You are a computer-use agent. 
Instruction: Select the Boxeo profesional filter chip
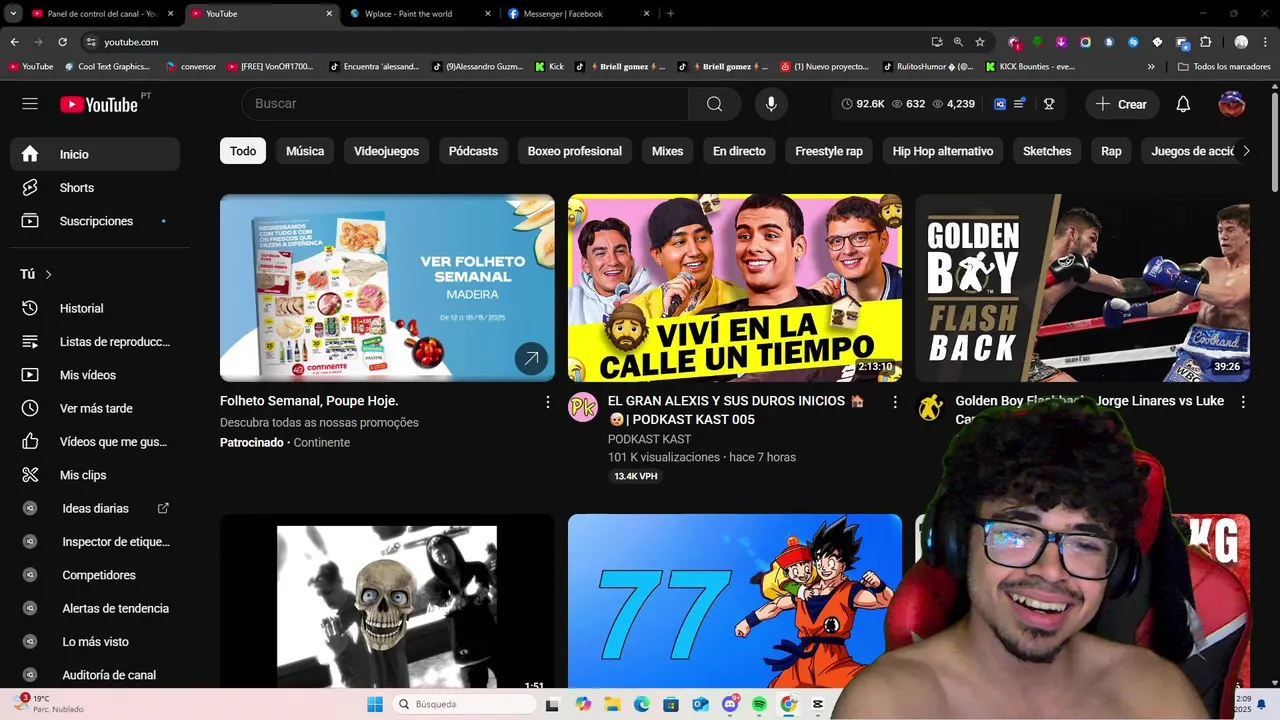coord(574,151)
